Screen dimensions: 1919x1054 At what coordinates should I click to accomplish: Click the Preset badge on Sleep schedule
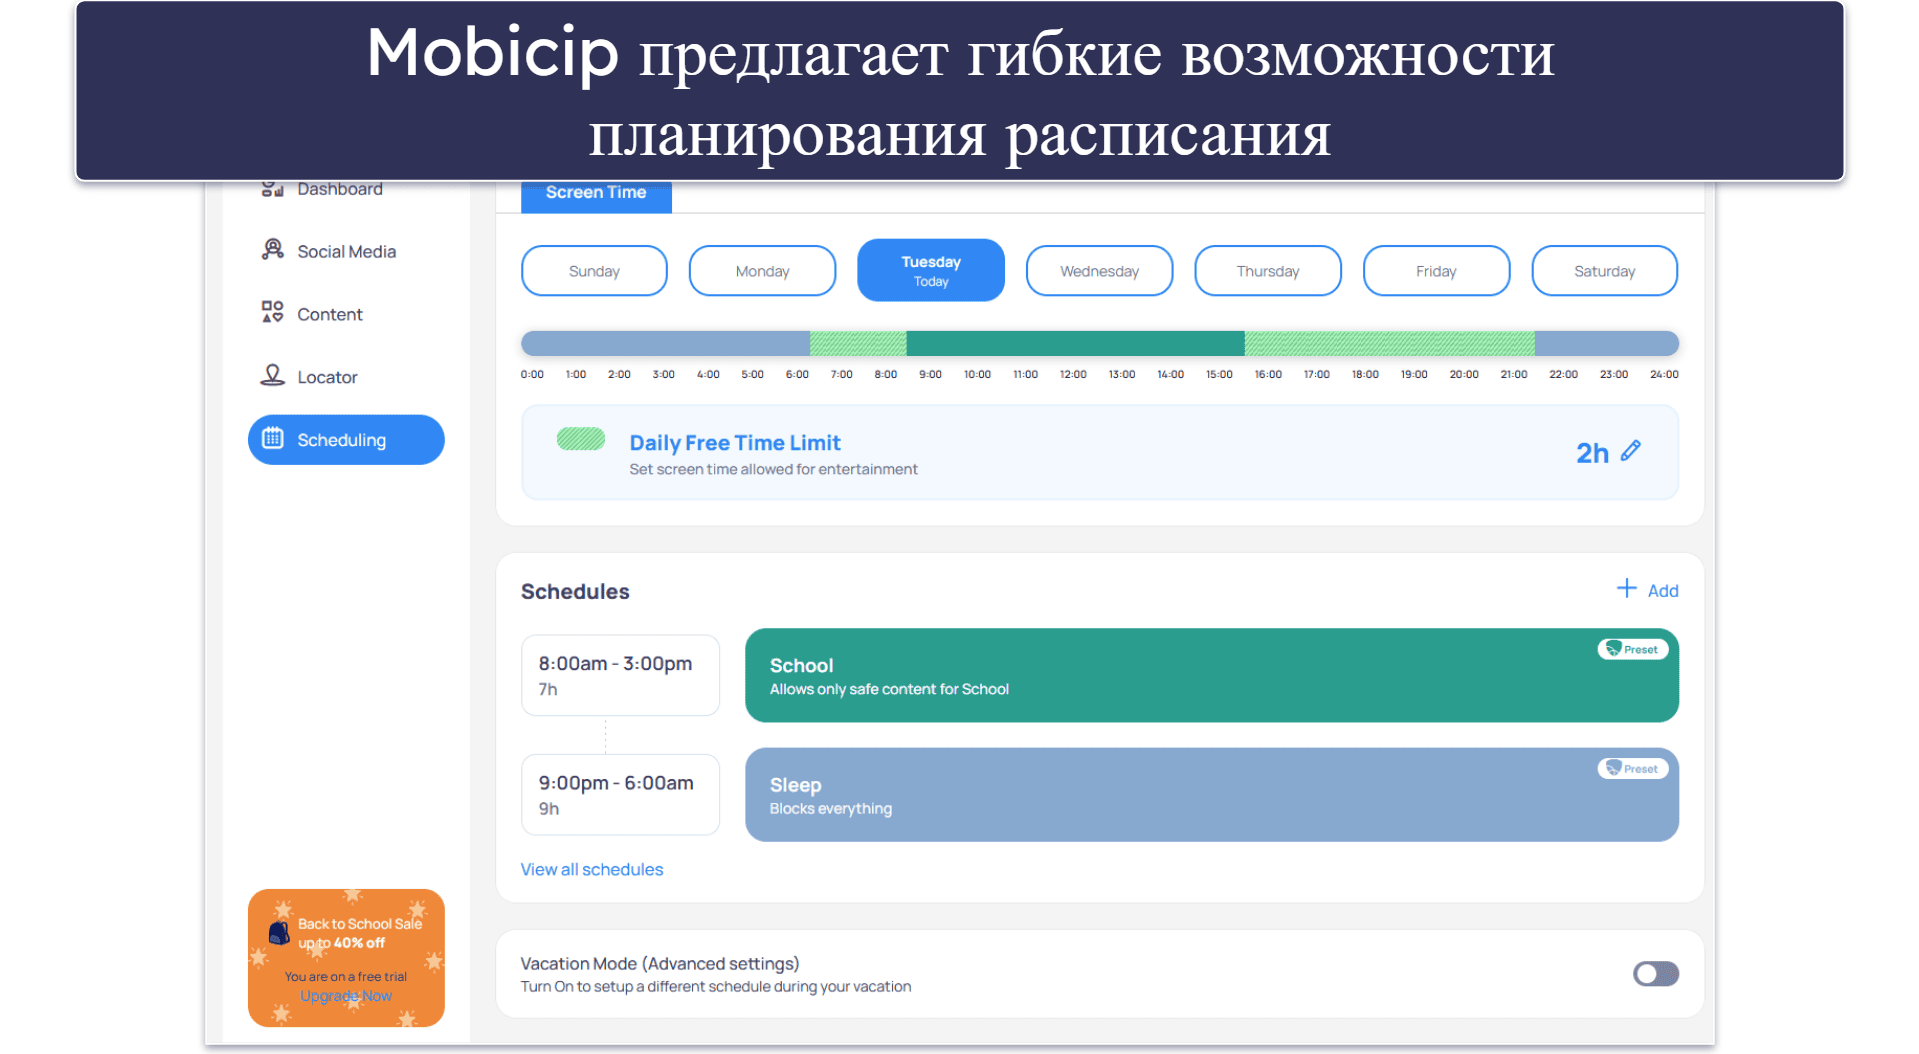(x=1632, y=768)
